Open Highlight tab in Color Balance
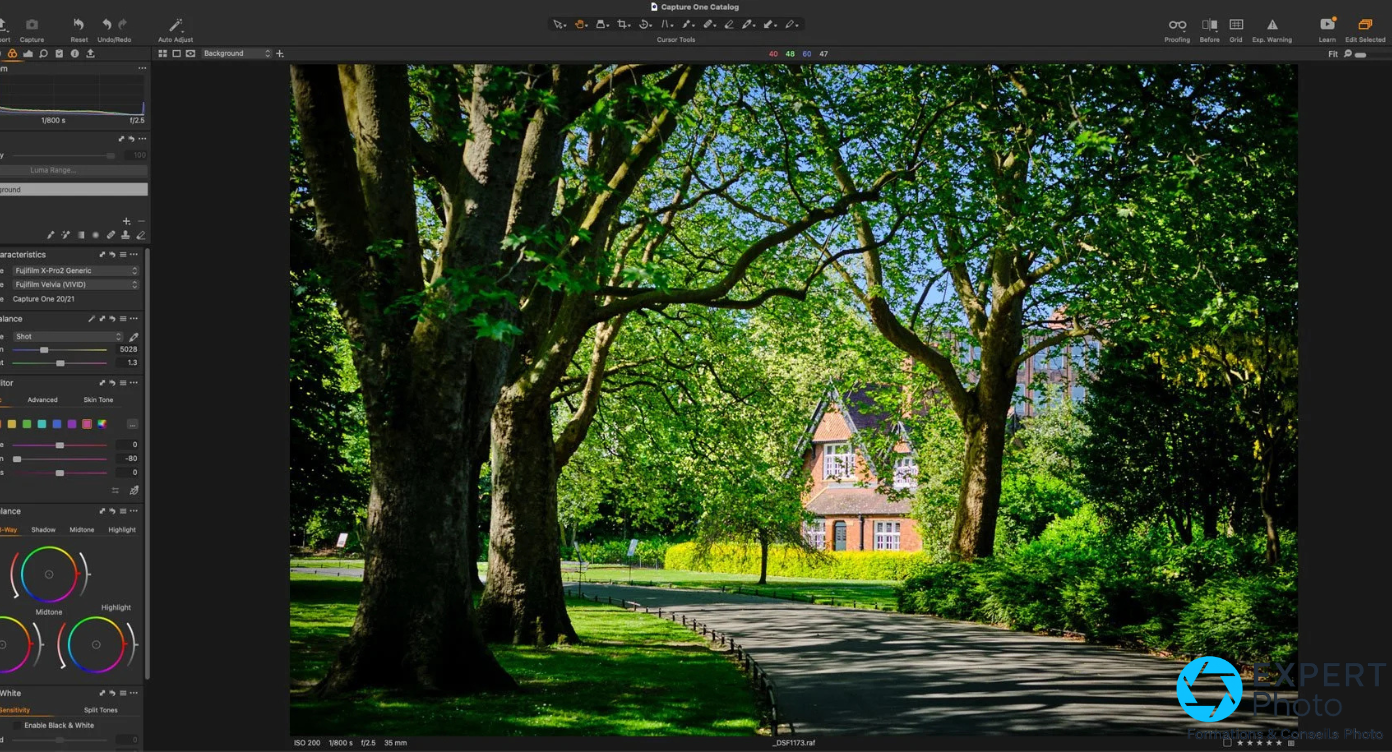Viewport: 1392px width, 752px height. point(122,530)
